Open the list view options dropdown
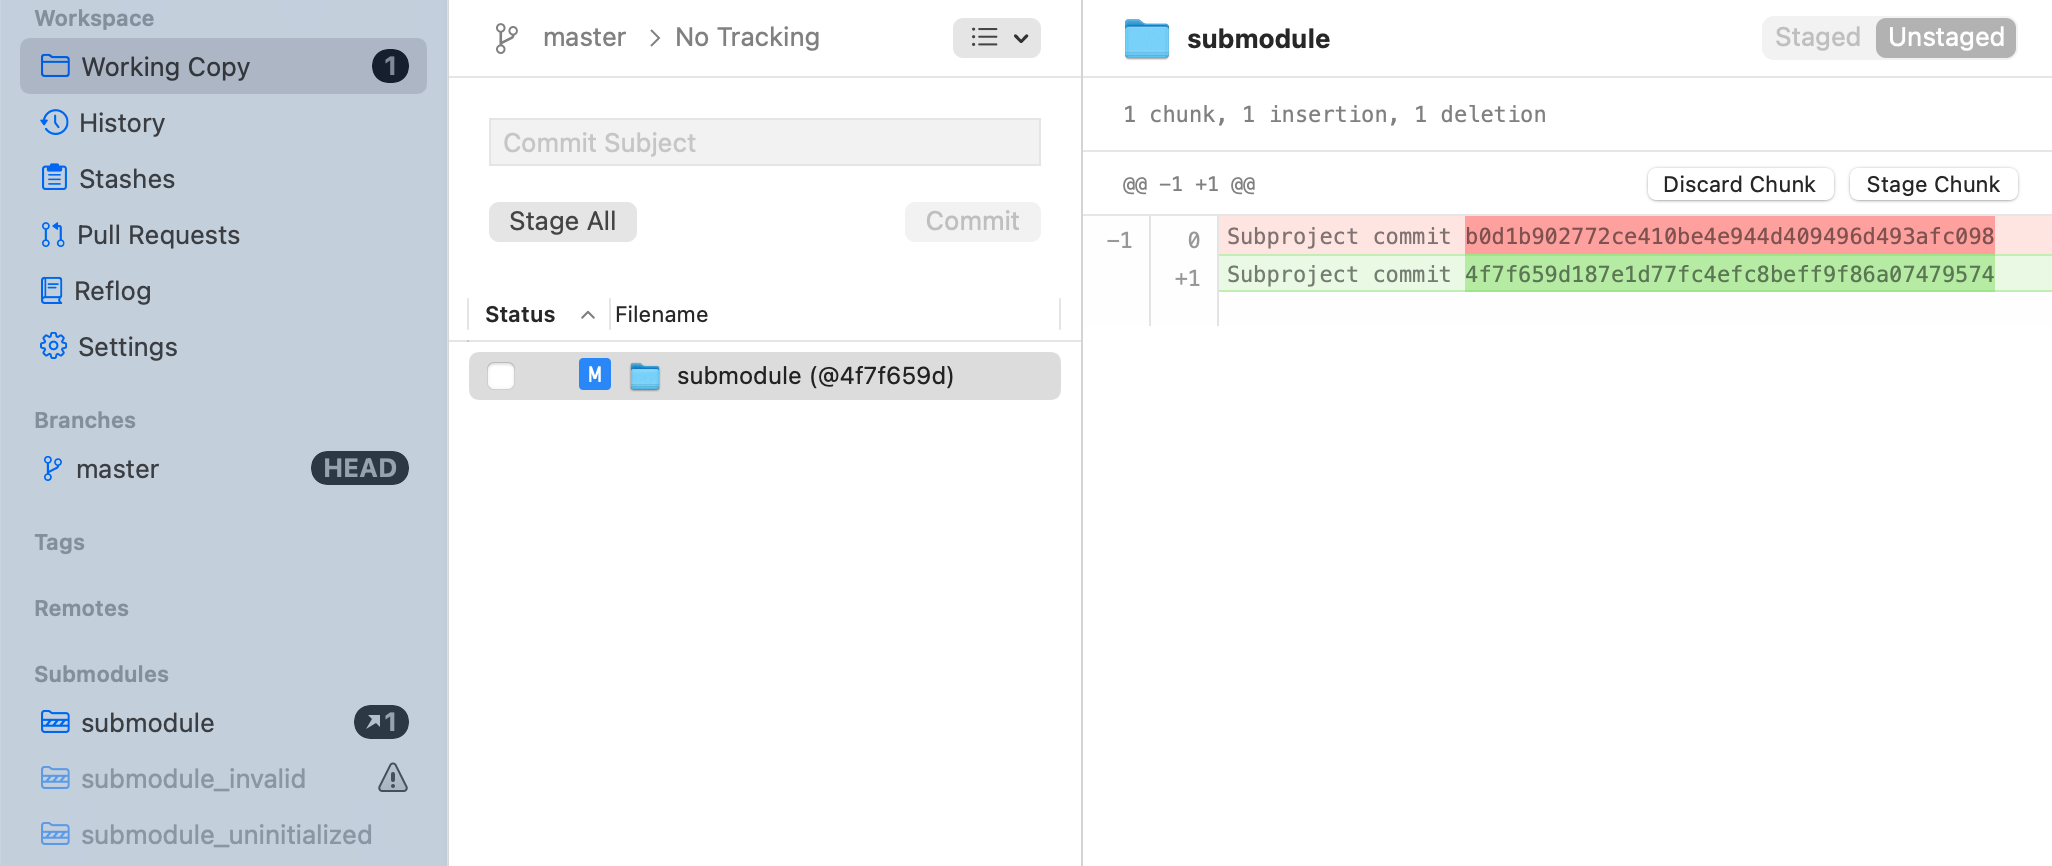 click(x=996, y=38)
